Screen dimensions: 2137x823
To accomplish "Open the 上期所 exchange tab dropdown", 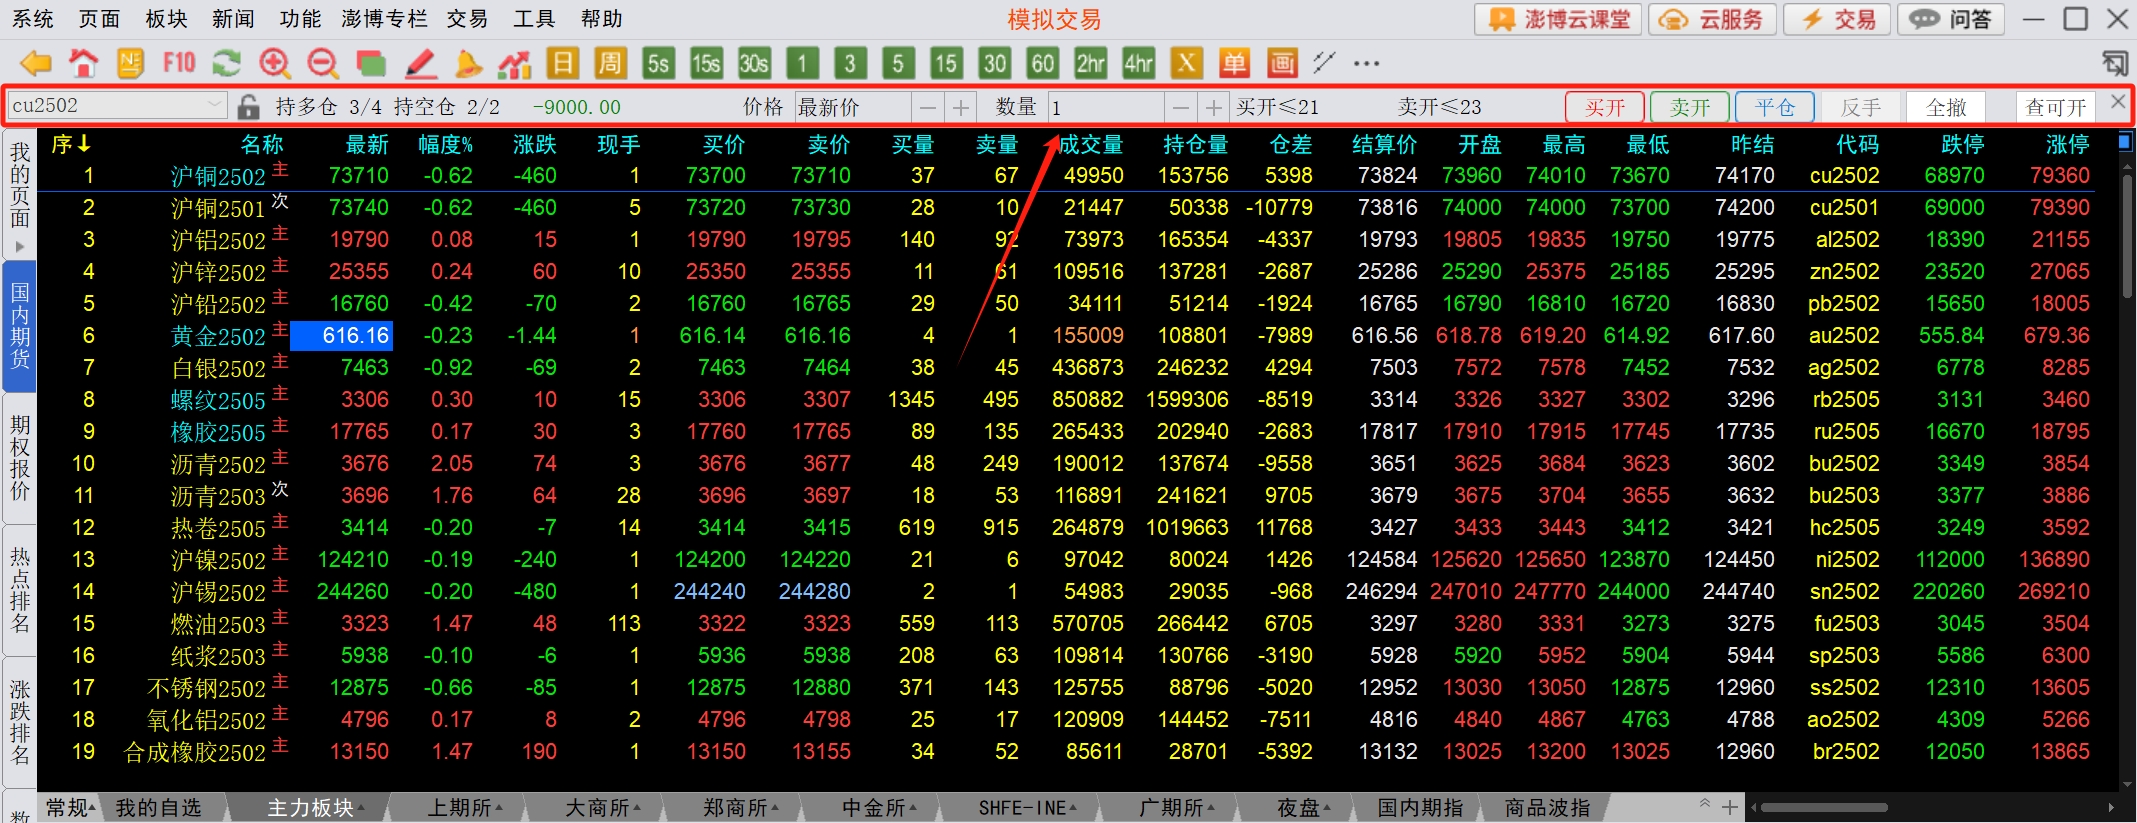I will [499, 806].
